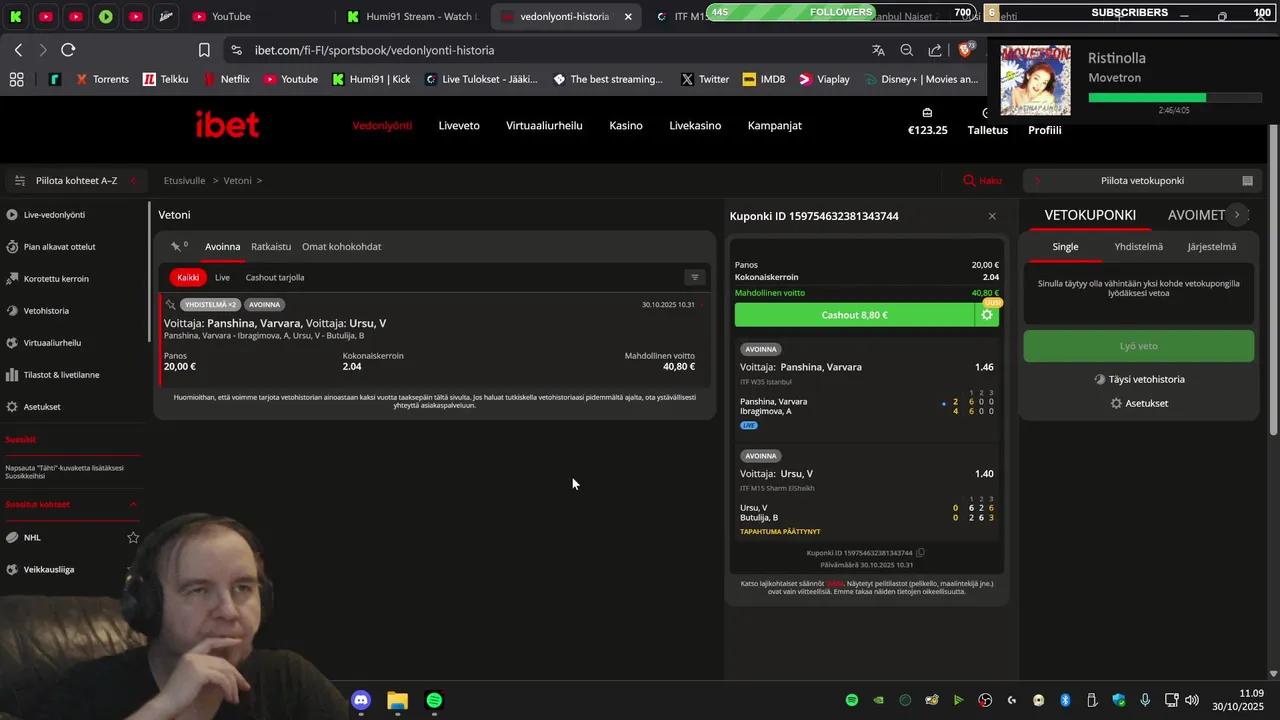This screenshot has height=720, width=1280.
Task: Click the Etusivulle breadcrumb link
Action: pos(184,181)
